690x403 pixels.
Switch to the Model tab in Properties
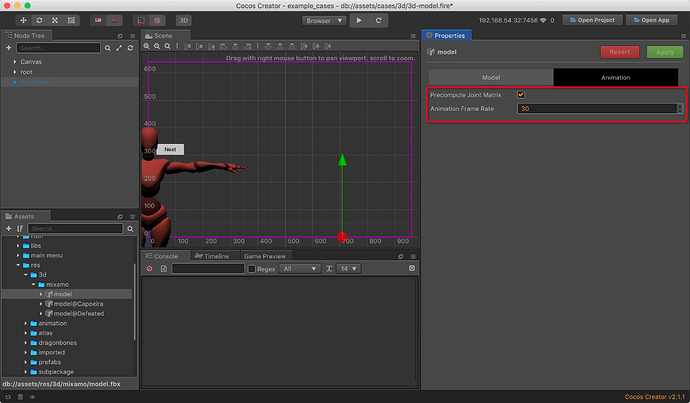coord(491,76)
